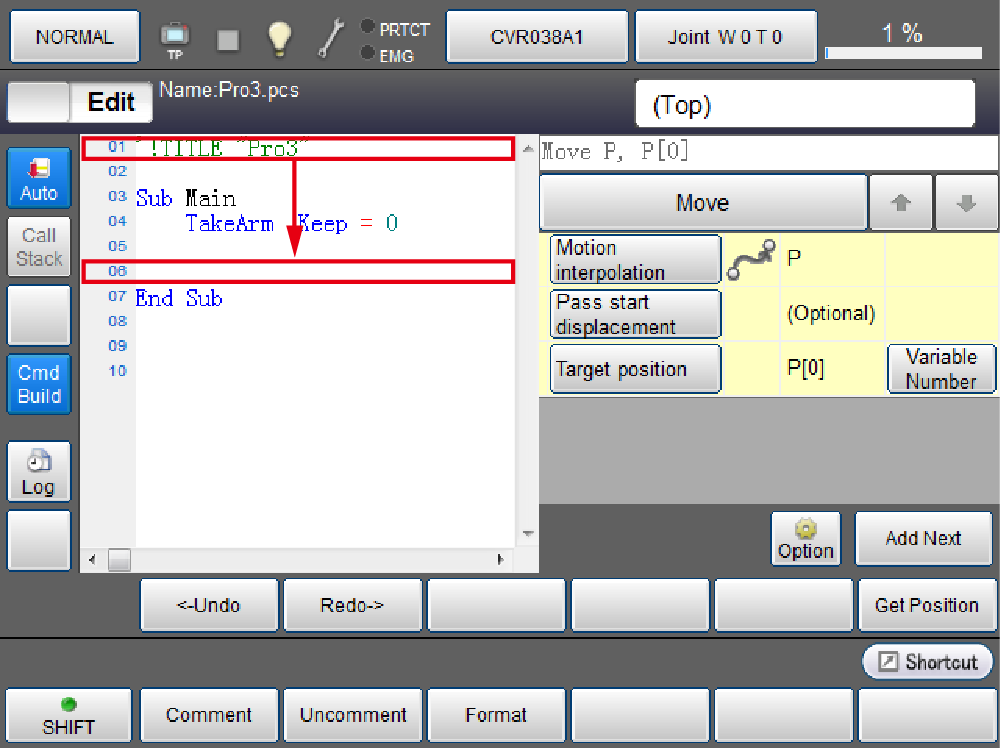1000x749 pixels.
Task: Toggle the SHIFT key
Action: click(69, 716)
